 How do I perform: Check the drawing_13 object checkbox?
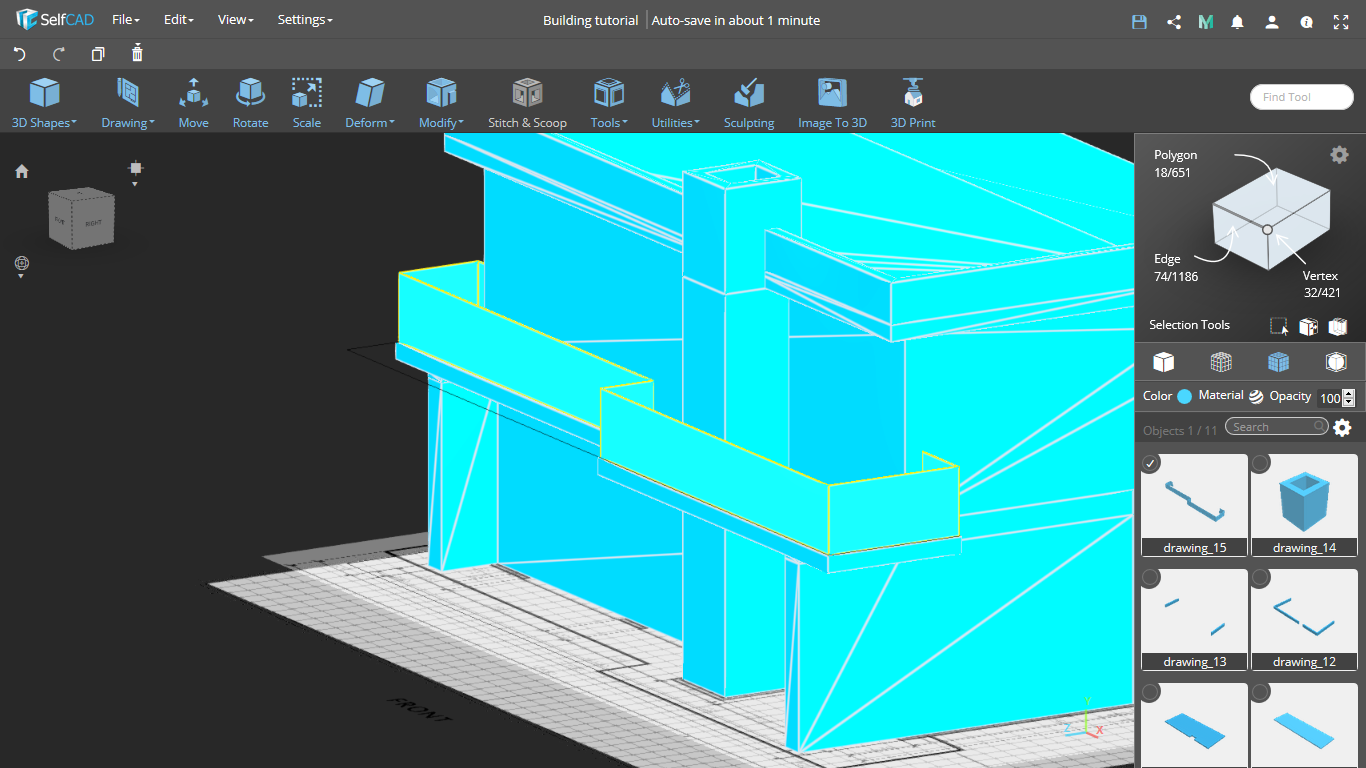(1151, 577)
